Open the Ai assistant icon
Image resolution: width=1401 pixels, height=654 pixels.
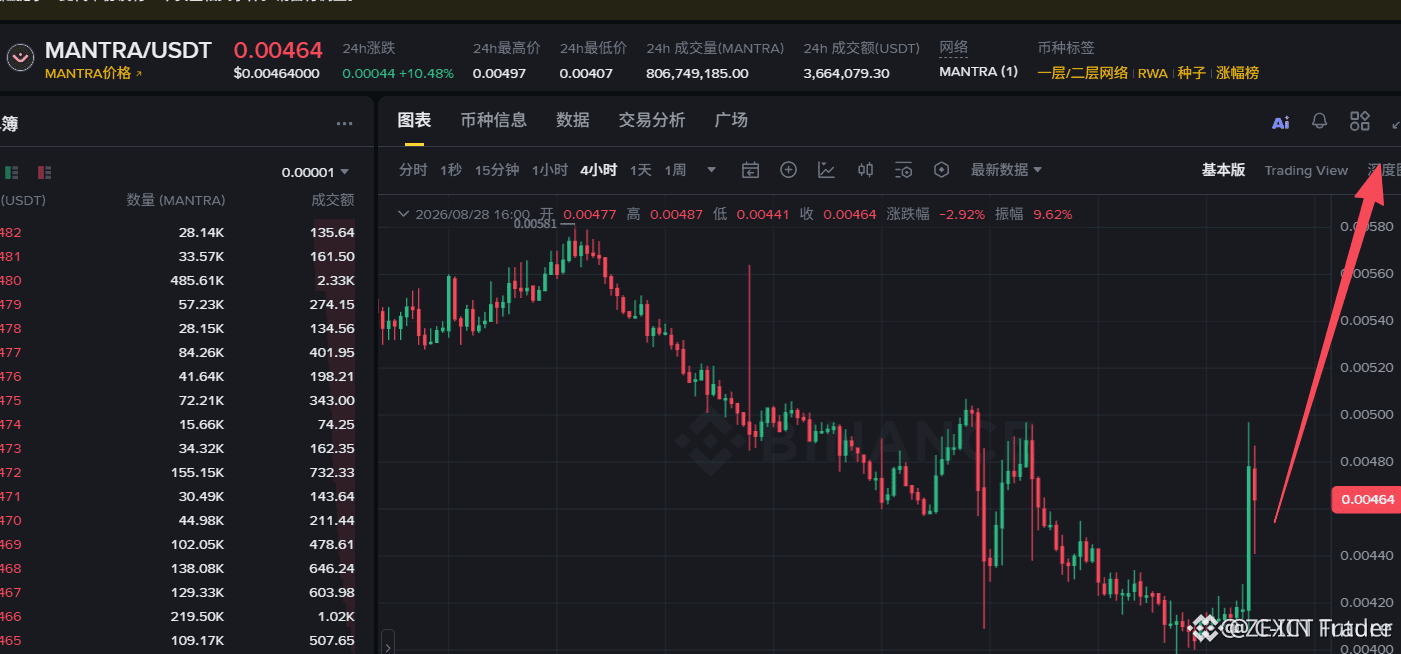[x=1280, y=122]
